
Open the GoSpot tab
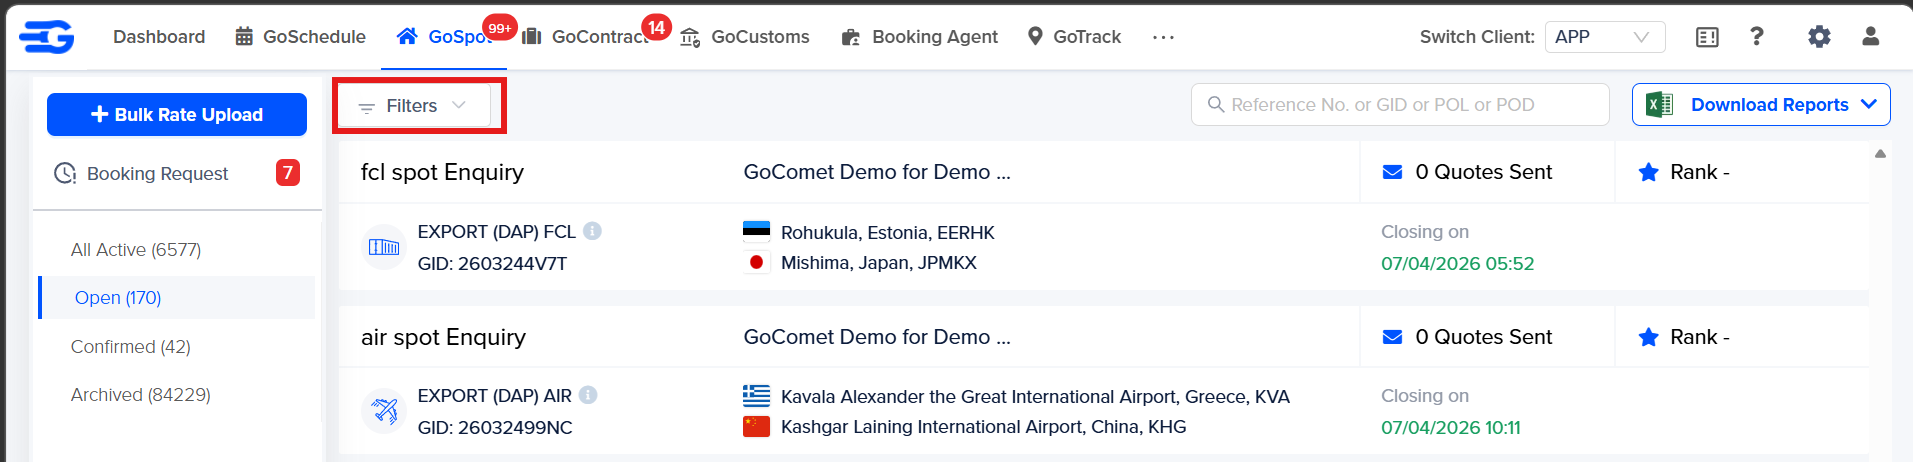coord(444,37)
